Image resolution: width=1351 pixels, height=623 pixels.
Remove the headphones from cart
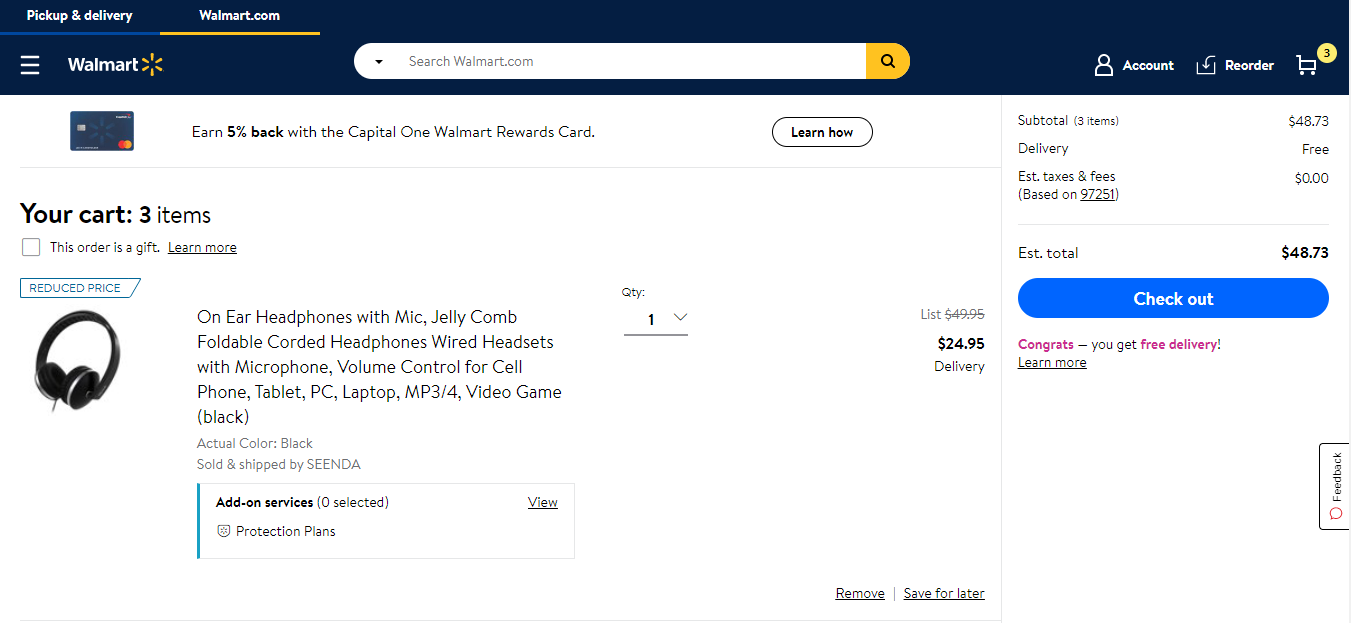tap(860, 593)
